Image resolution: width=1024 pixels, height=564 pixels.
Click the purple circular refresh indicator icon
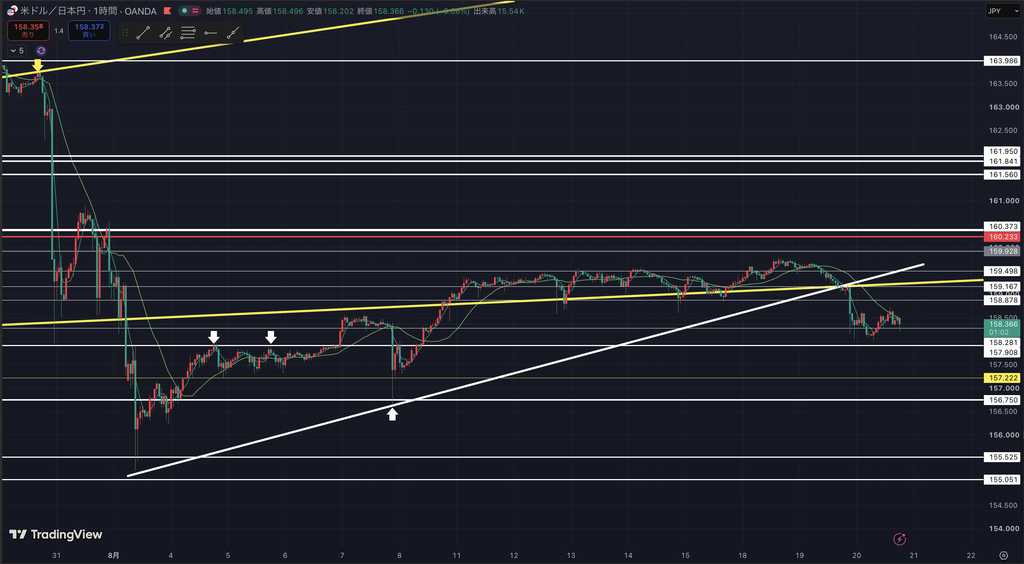pyautogui.click(x=41, y=50)
